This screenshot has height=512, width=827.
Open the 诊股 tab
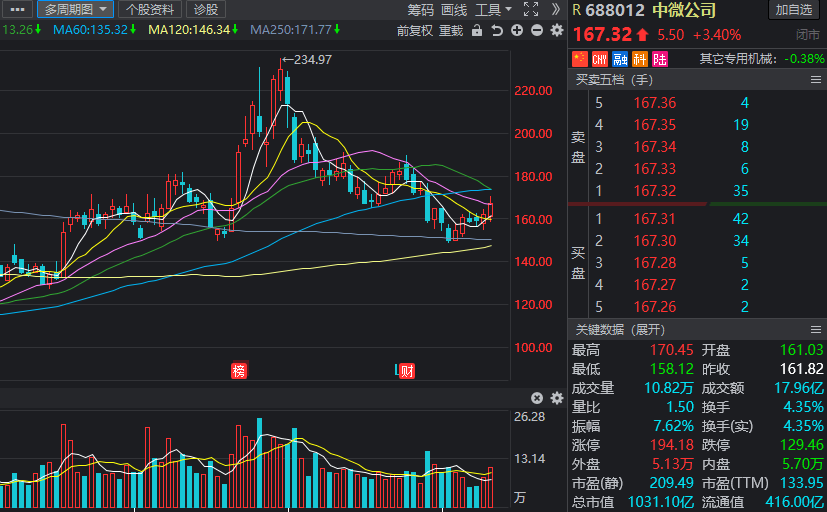(205, 9)
